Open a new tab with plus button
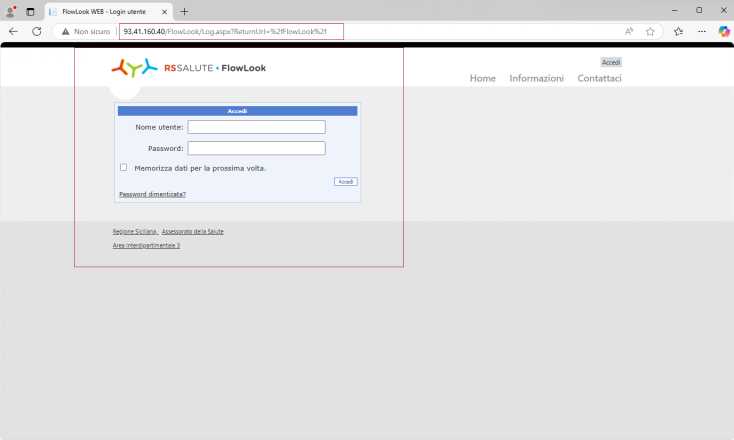The image size is (734, 440). pos(184,11)
